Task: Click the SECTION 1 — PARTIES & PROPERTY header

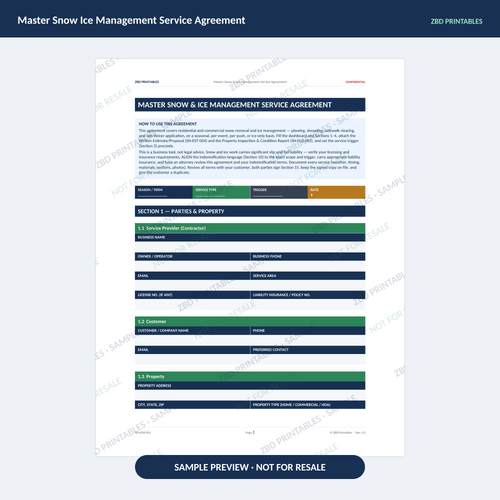Action: (x=250, y=211)
